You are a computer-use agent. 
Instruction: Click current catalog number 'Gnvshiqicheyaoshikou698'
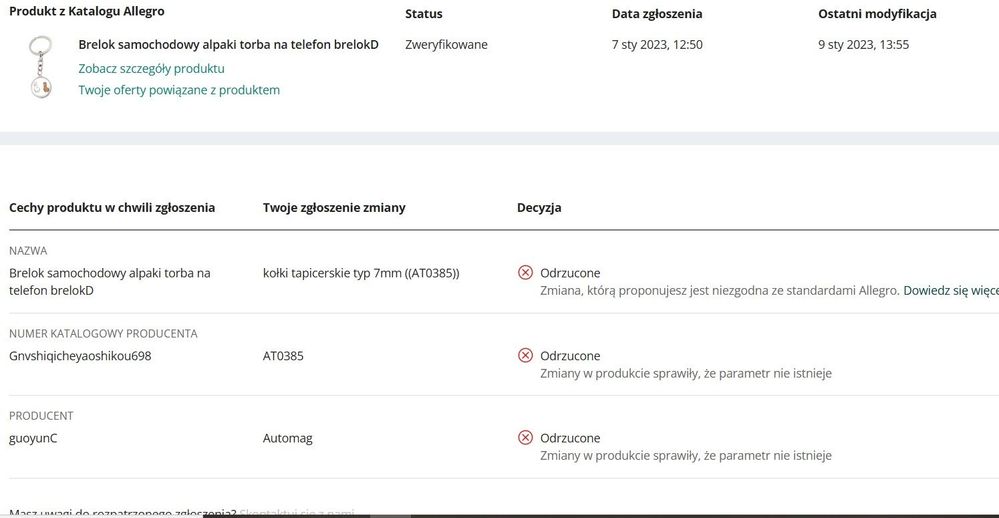[80, 356]
